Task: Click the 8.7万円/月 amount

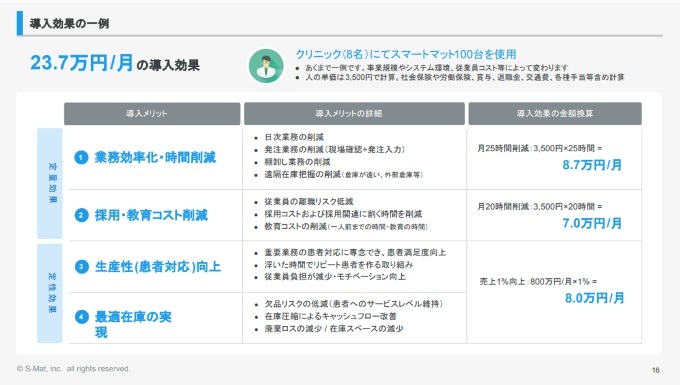Action: coord(592,165)
